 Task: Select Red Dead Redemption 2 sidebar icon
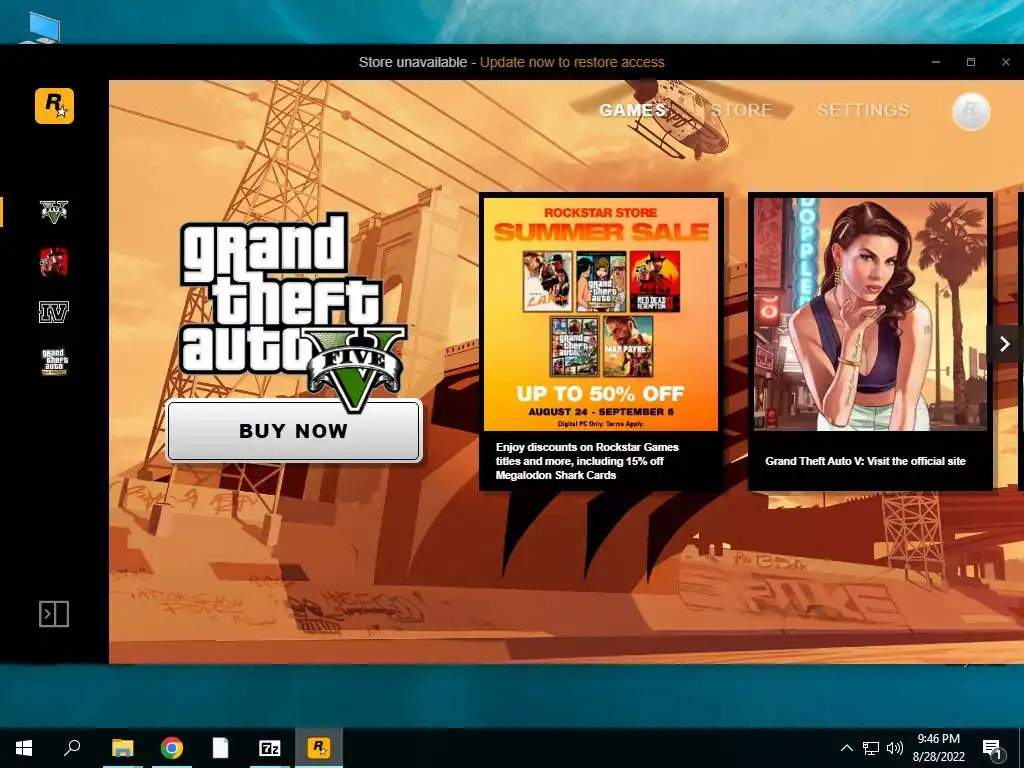tap(54, 262)
